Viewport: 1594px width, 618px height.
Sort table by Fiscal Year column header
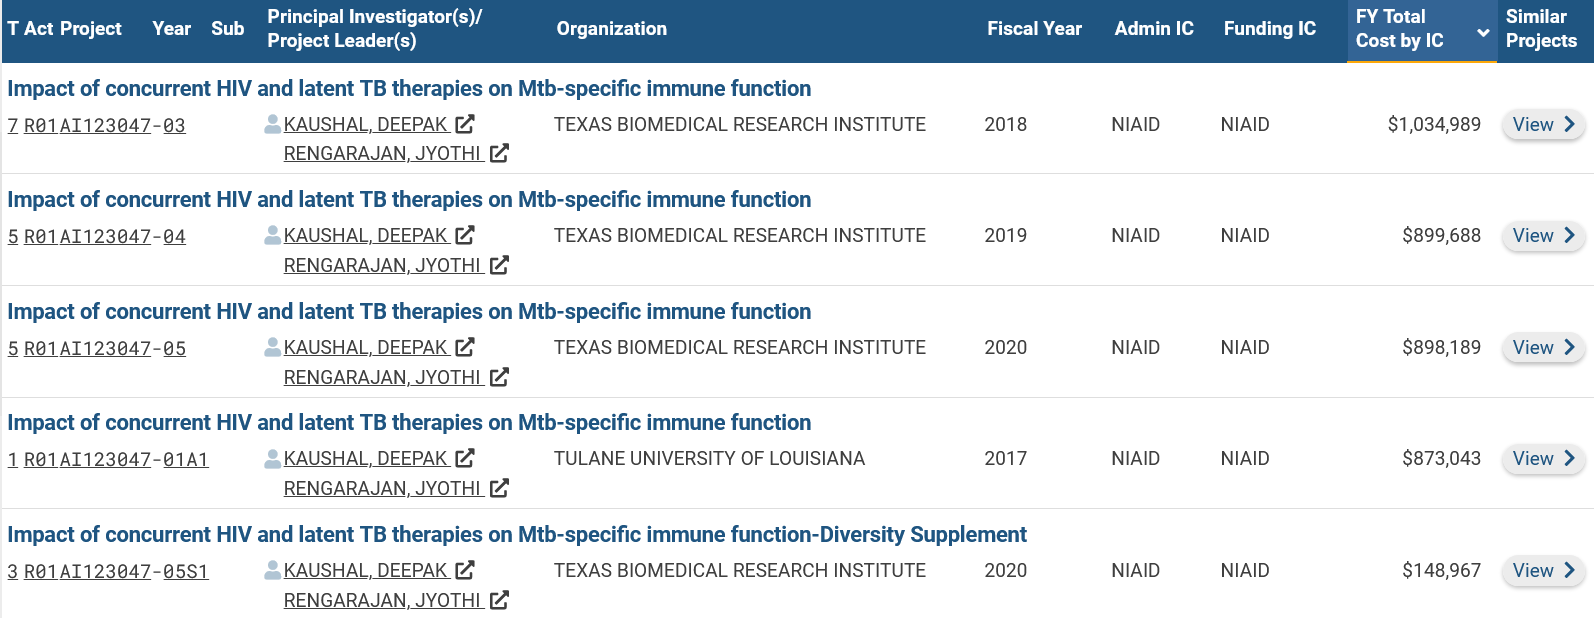pyautogui.click(x=1034, y=29)
